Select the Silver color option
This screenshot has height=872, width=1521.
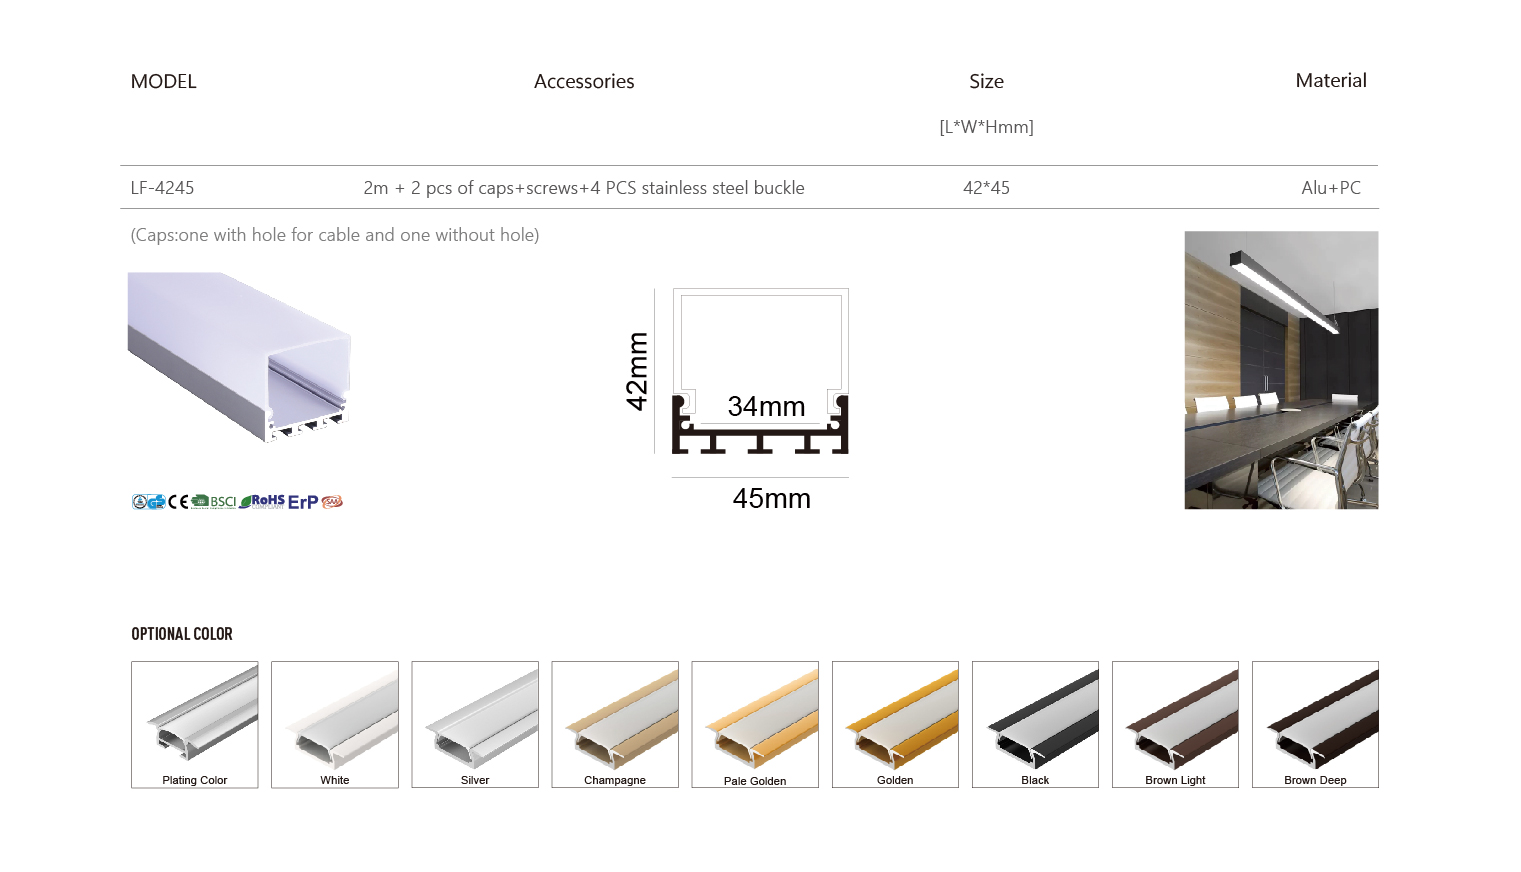tap(475, 725)
